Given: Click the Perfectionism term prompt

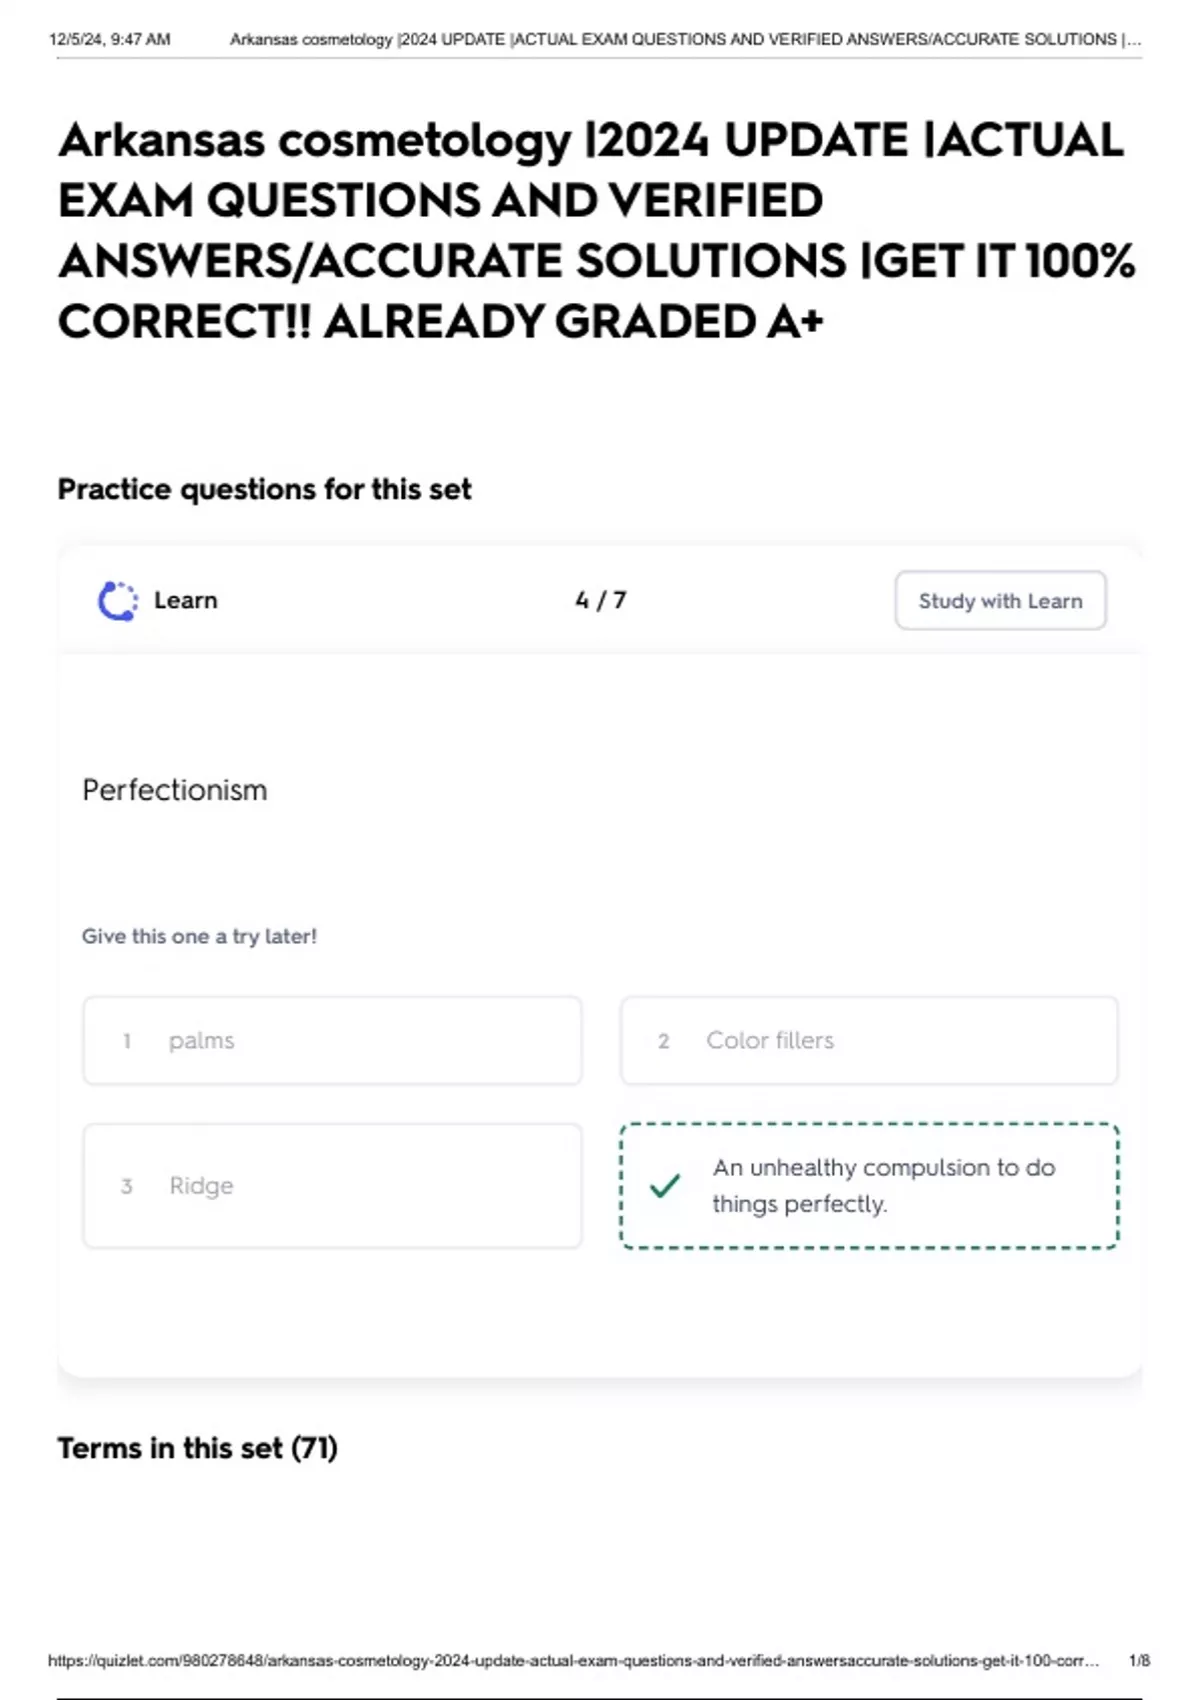Looking at the screenshot, I should (175, 790).
